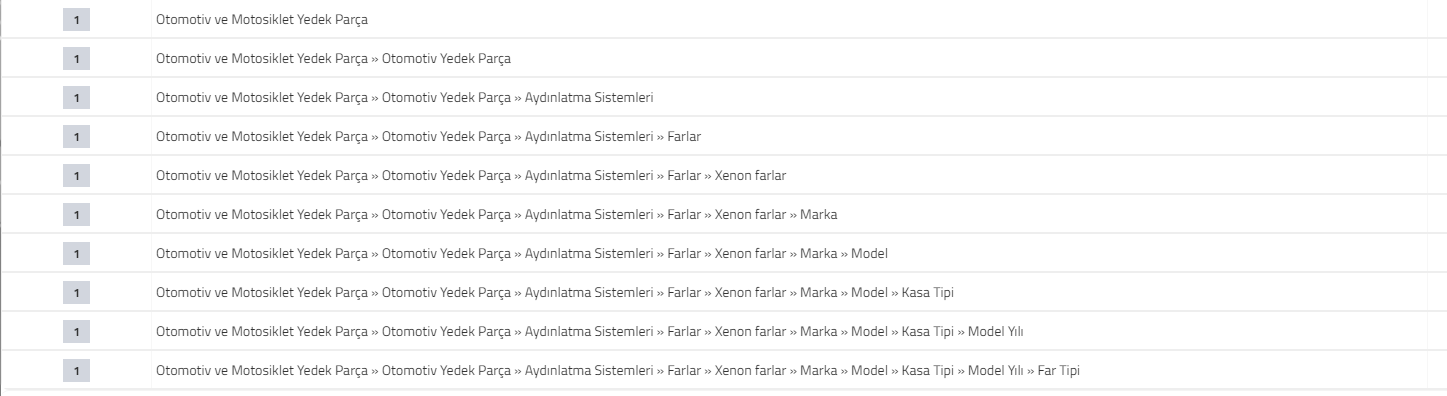The image size is (1447, 396).
Task: Select the category path ending in Otomotiv Yedek Parça
Action: tap(333, 58)
